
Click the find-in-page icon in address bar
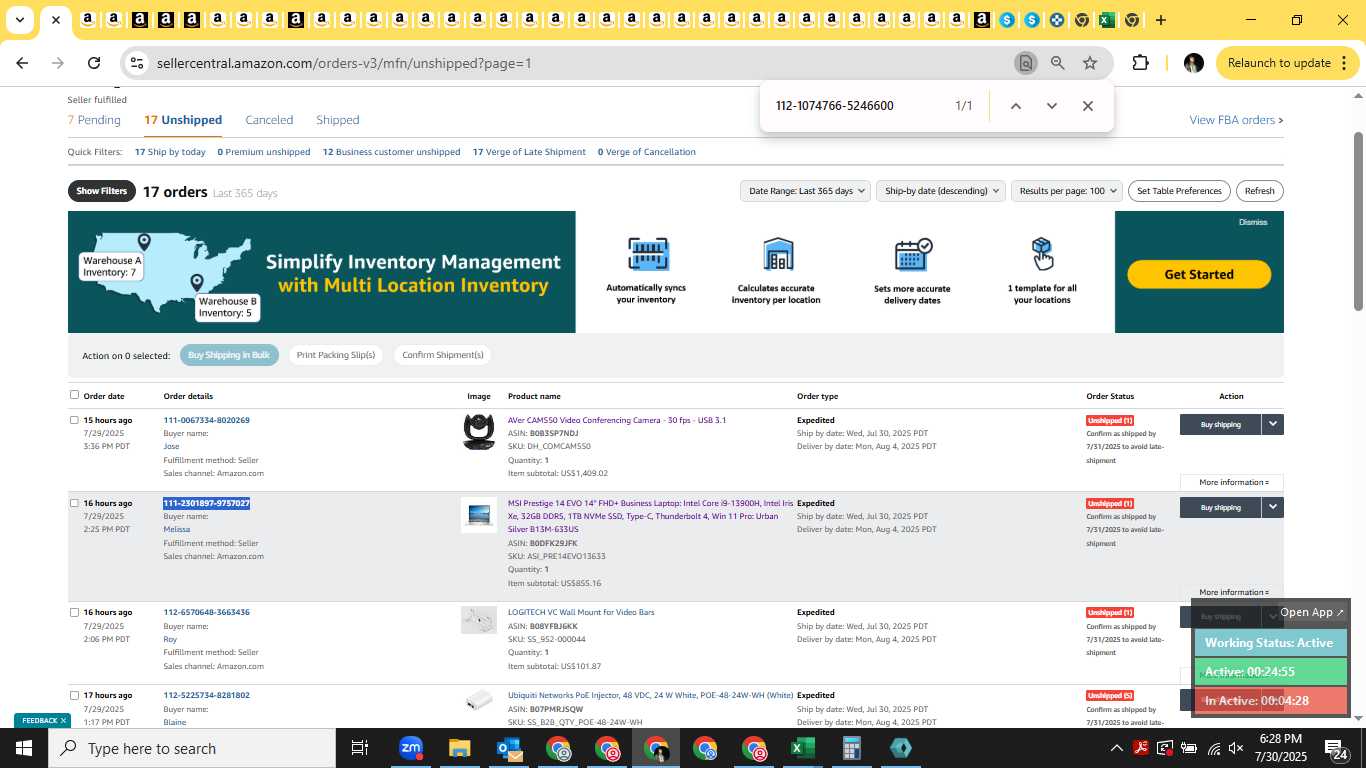tap(1025, 63)
